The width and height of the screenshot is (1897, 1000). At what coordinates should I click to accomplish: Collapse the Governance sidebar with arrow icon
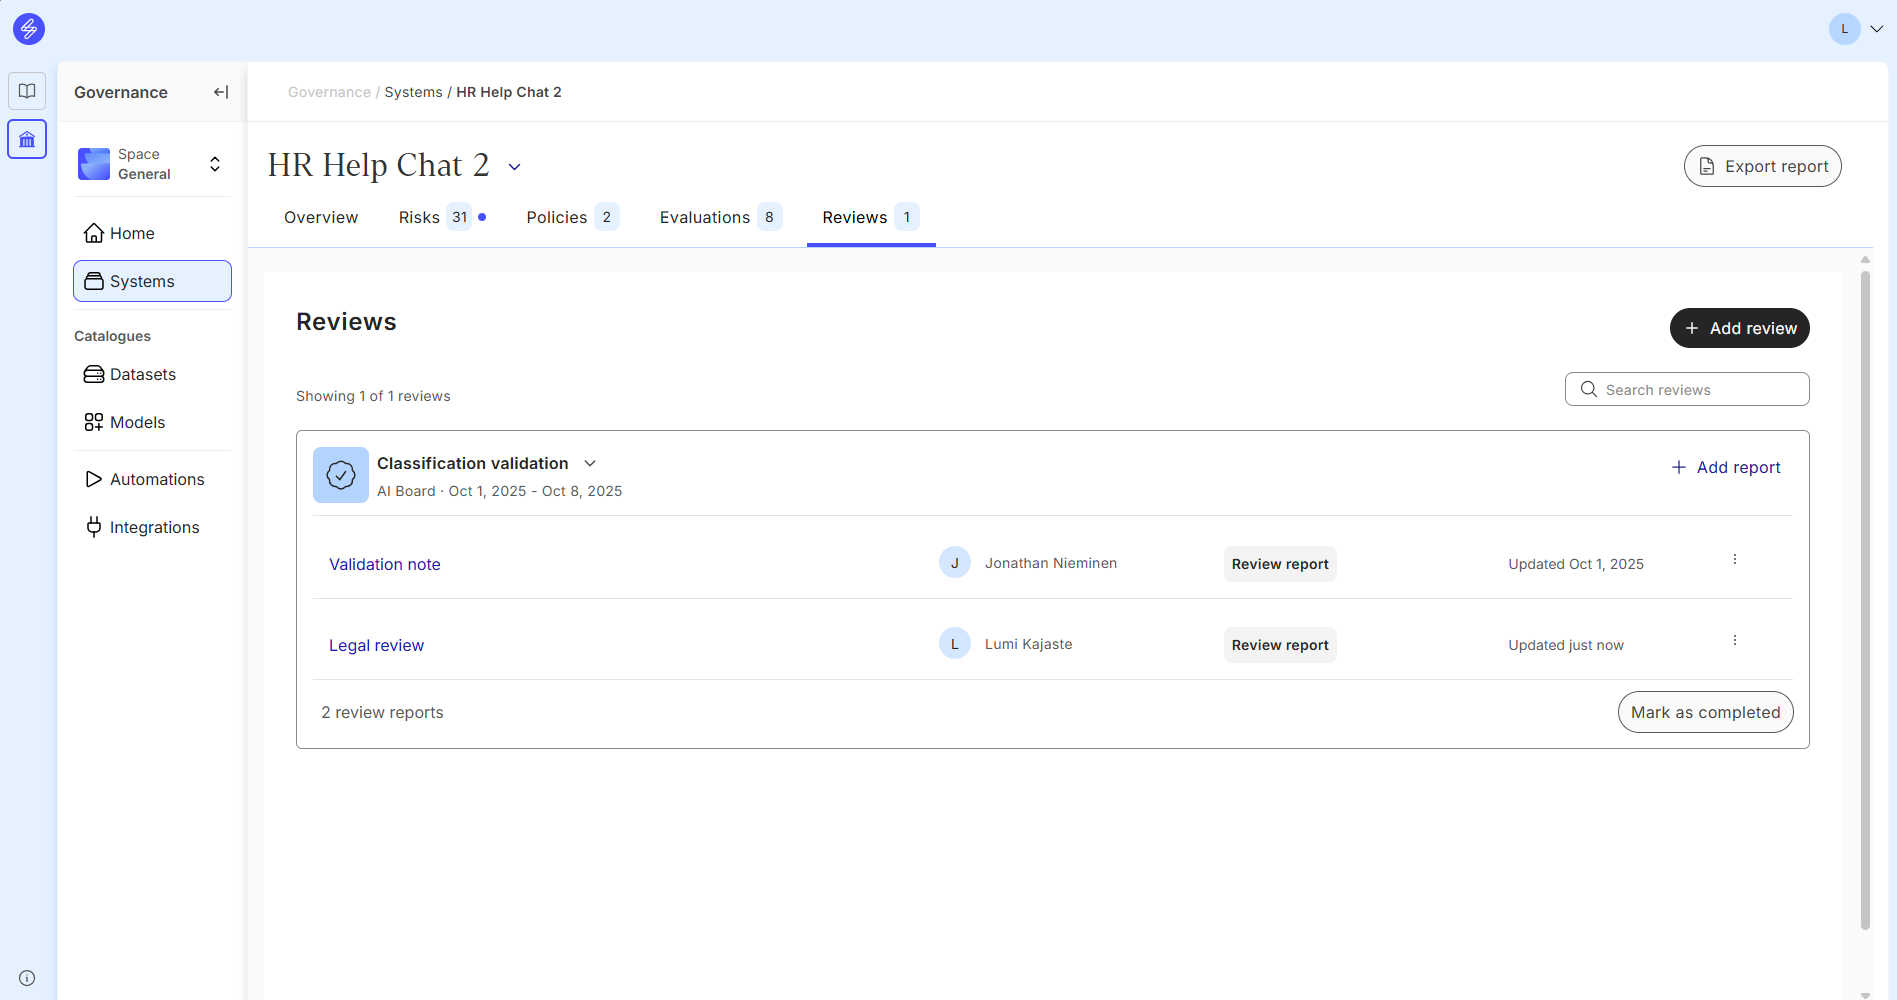pos(221,92)
